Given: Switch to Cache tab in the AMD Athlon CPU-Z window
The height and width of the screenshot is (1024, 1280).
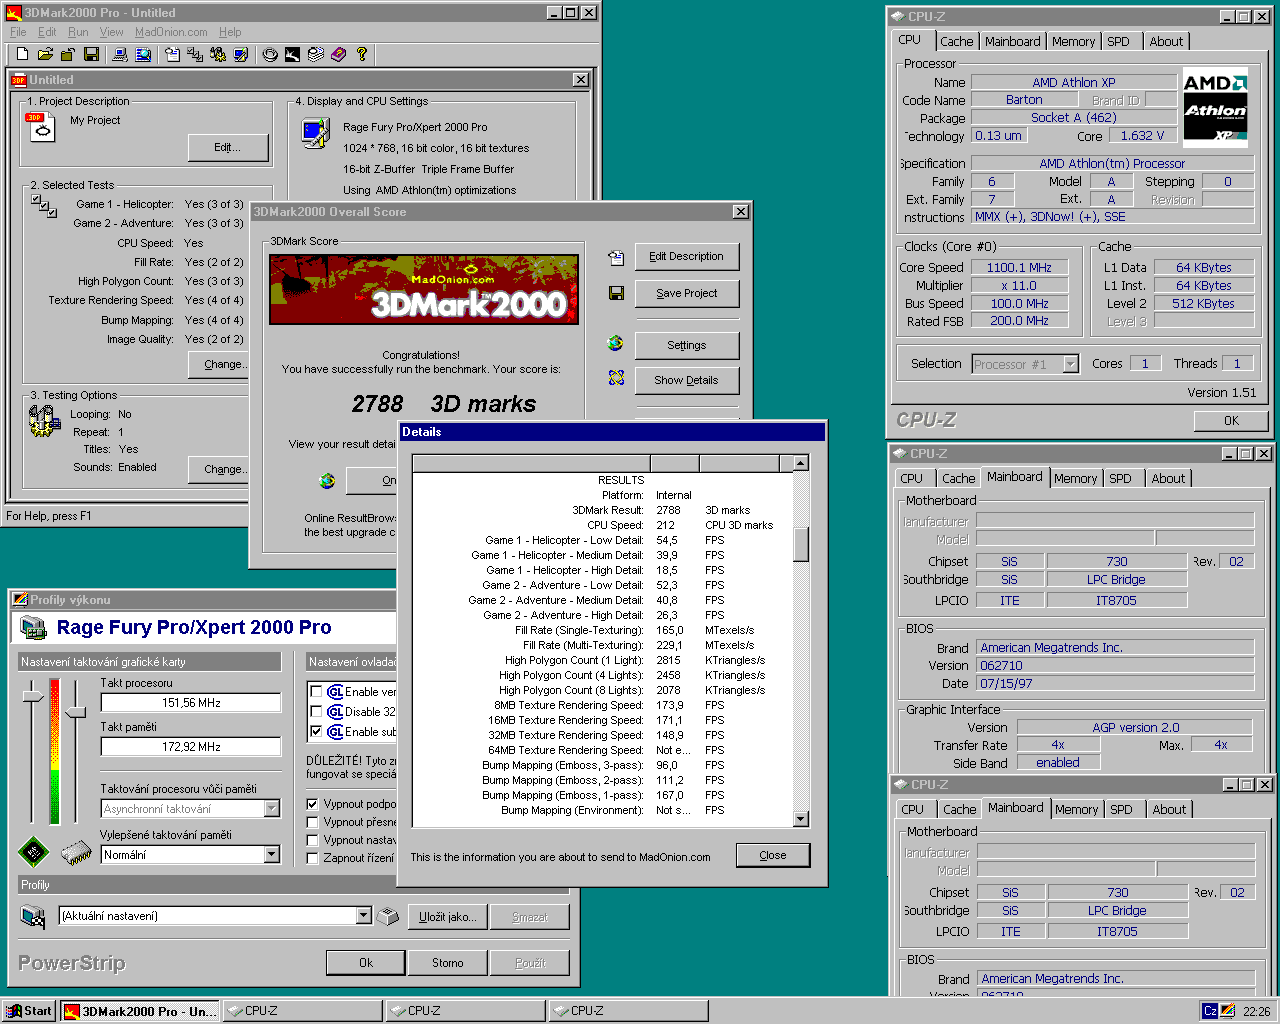Looking at the screenshot, I should click(x=956, y=41).
